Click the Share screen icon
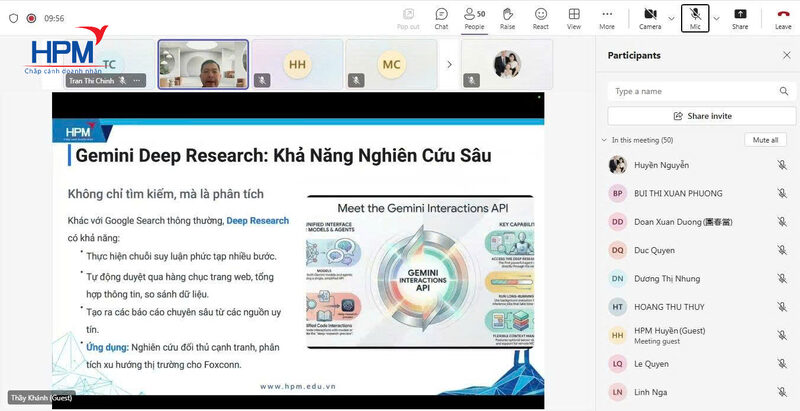 [740, 17]
